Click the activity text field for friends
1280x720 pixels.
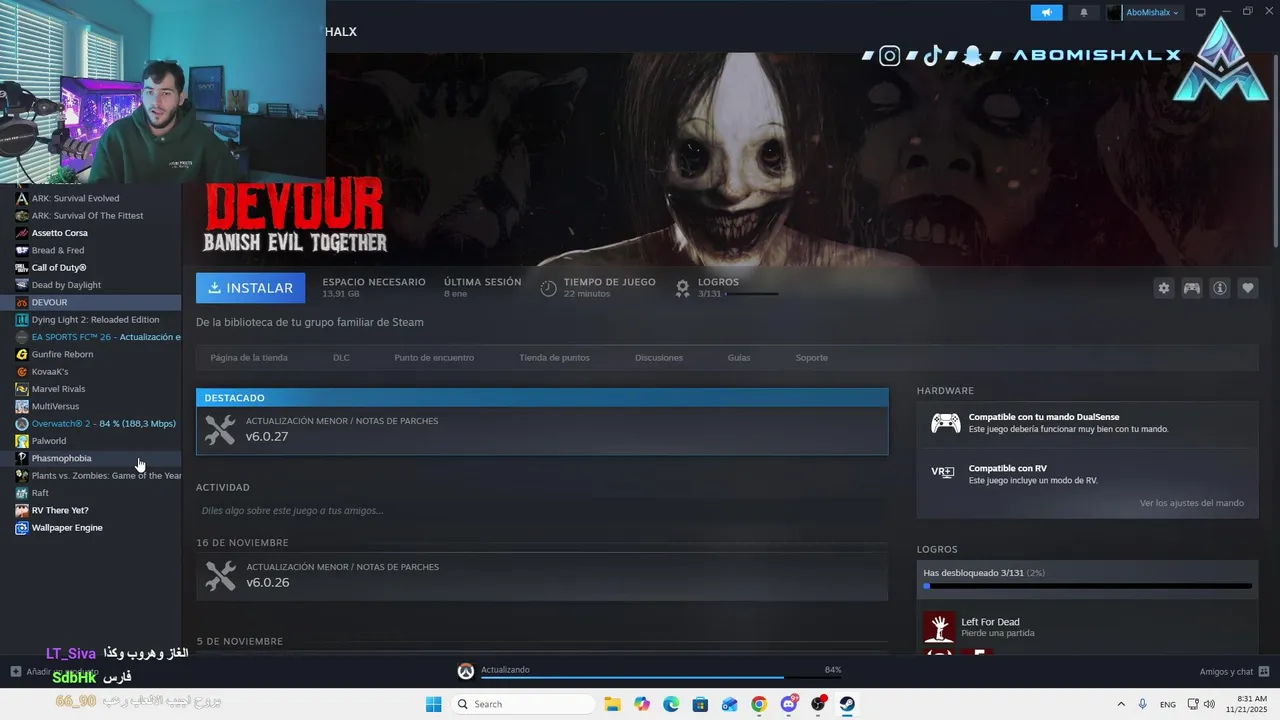(542, 510)
